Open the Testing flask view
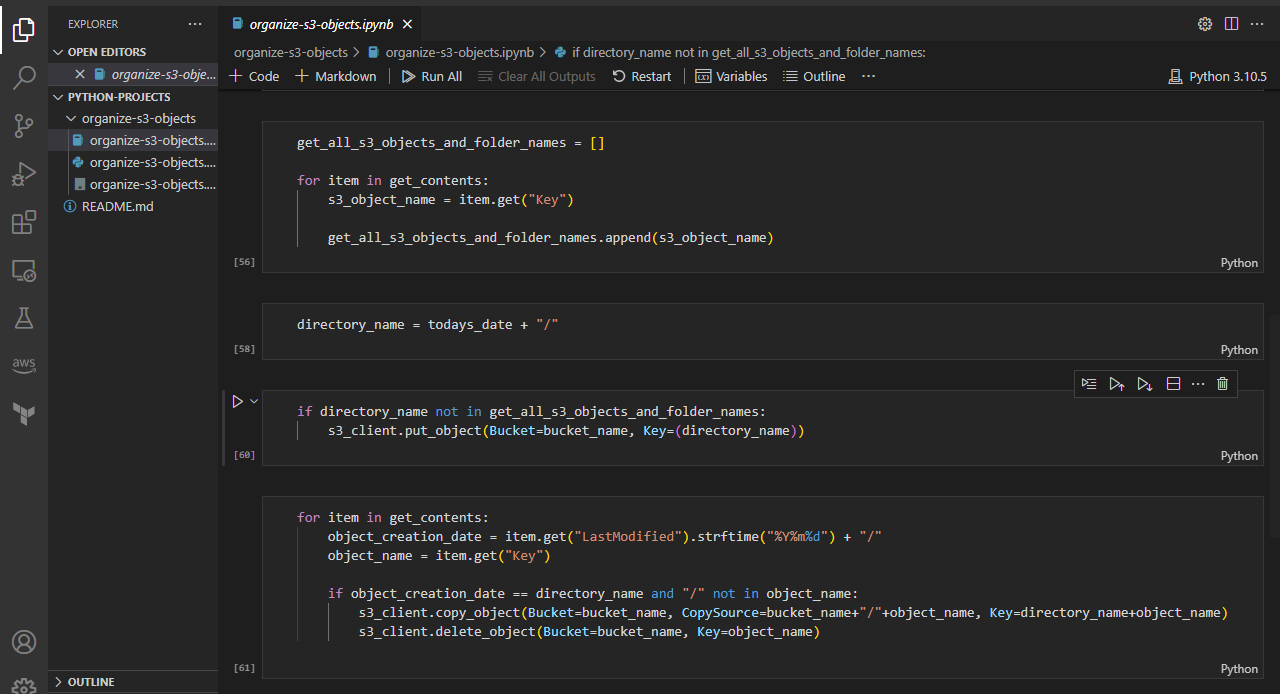 coord(24,318)
